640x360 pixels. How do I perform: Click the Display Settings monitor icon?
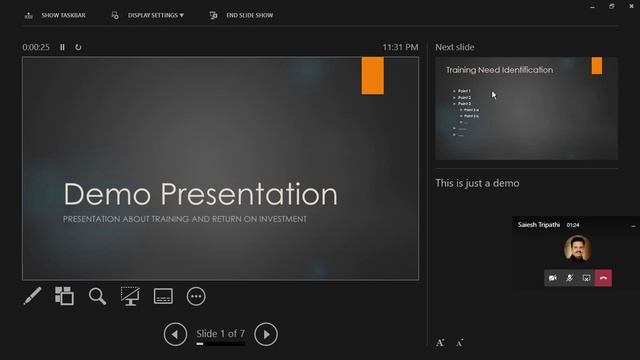pos(115,16)
